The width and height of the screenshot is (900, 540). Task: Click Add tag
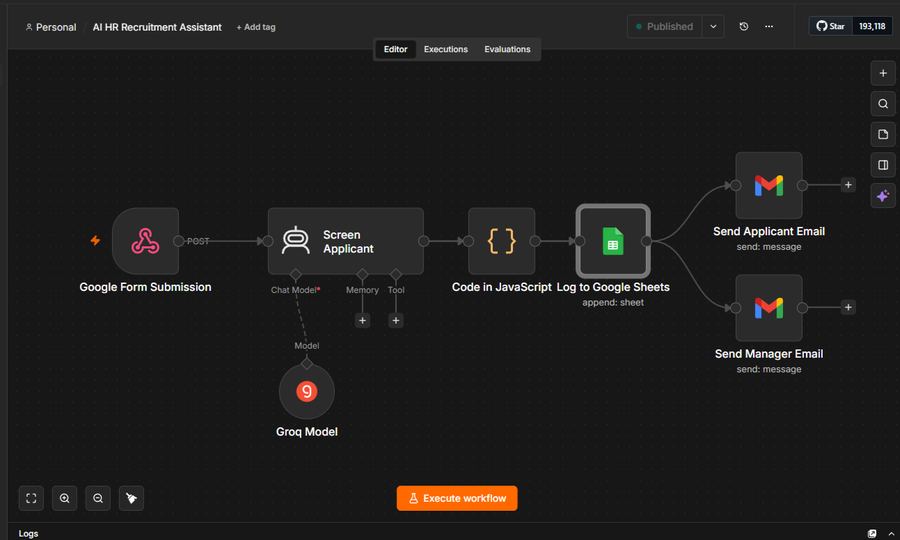[256, 27]
